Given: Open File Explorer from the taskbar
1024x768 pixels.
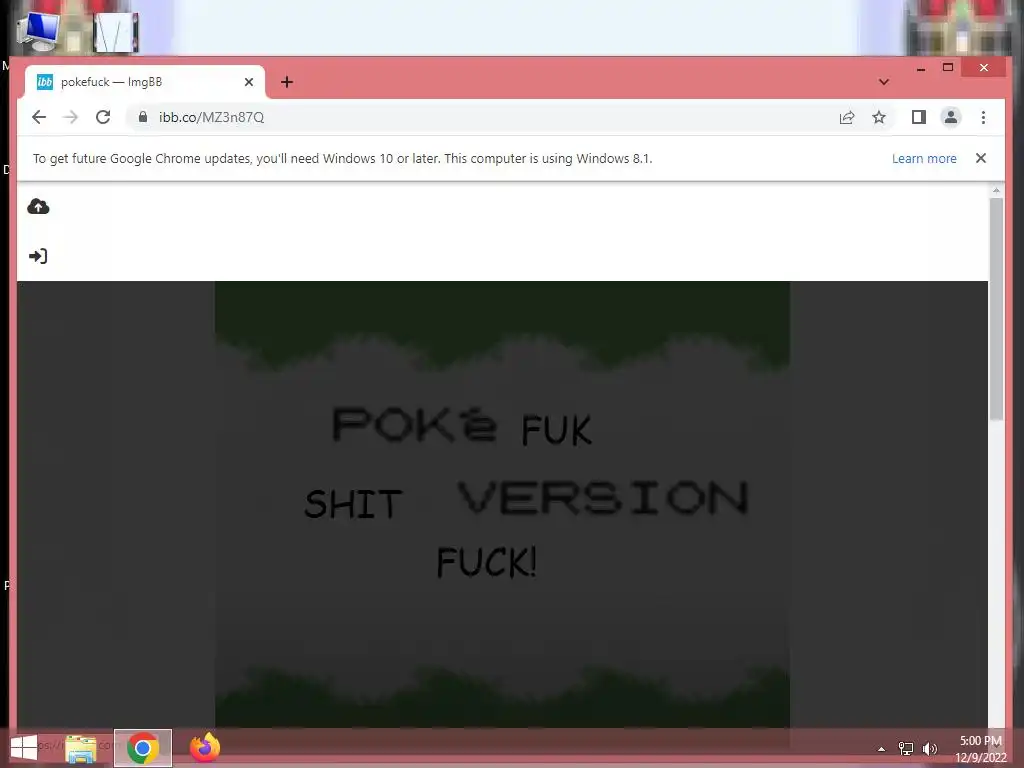Looking at the screenshot, I should pyautogui.click(x=81, y=748).
